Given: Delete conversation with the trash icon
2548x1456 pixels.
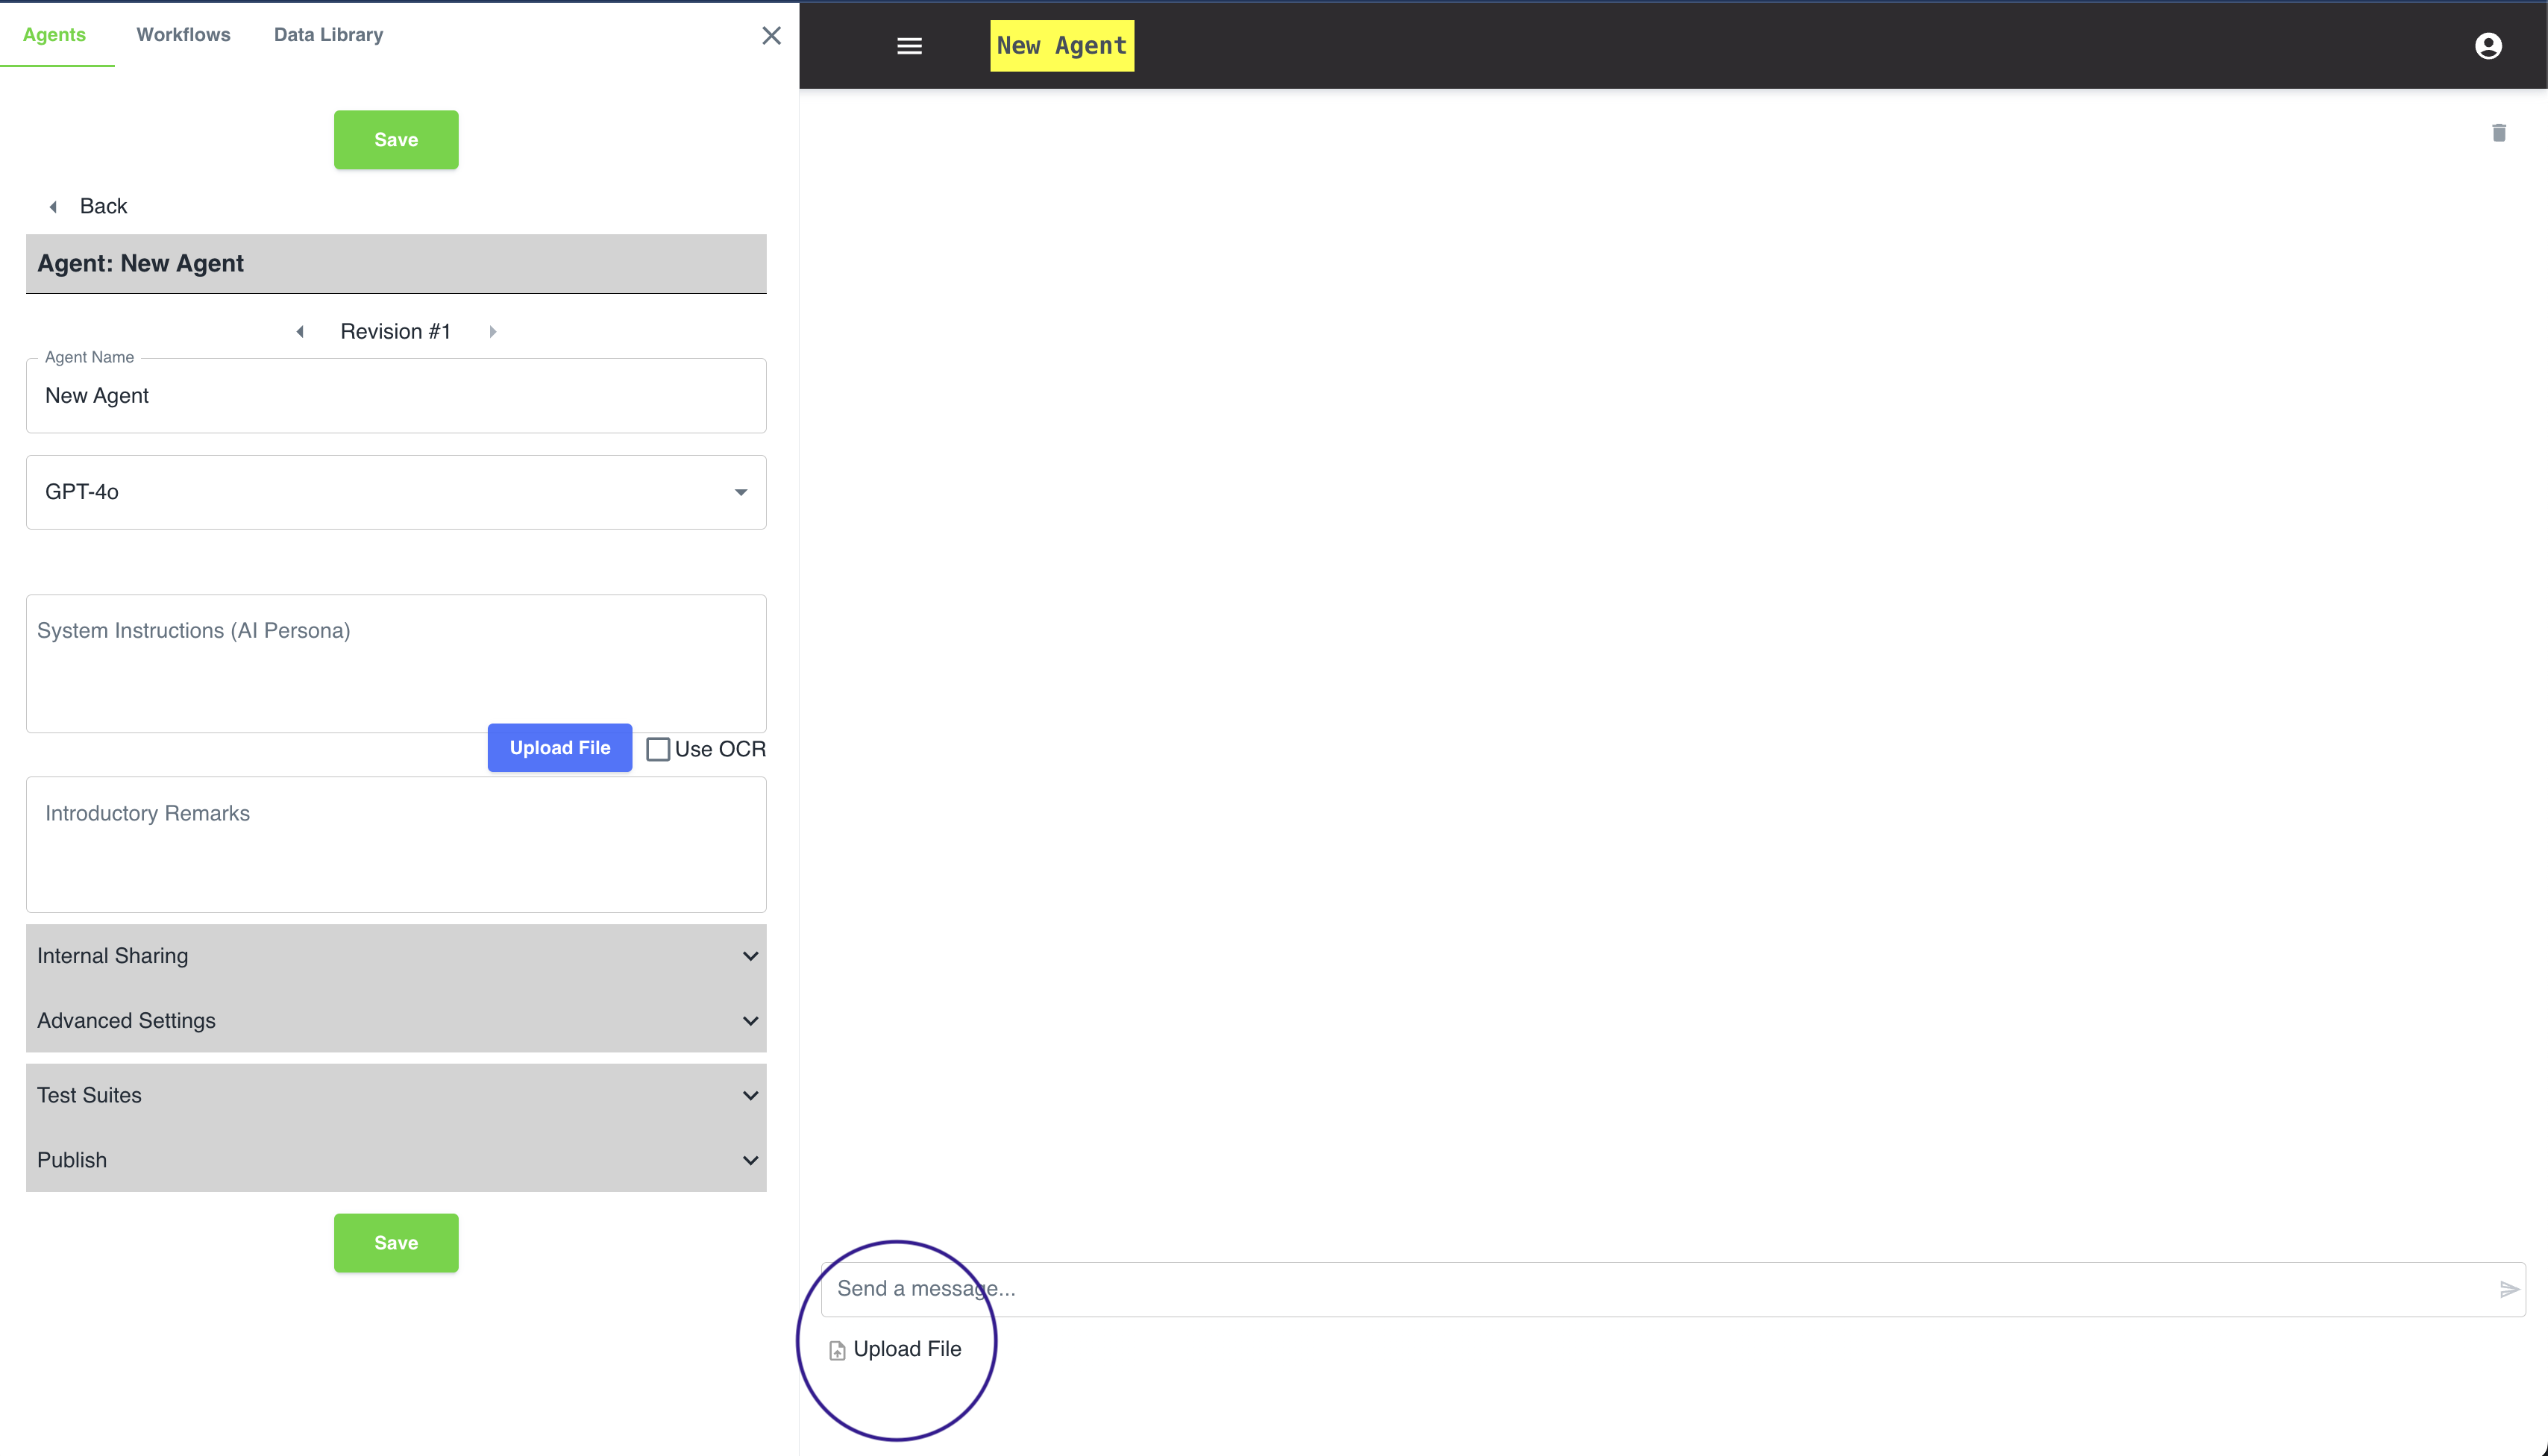Looking at the screenshot, I should coord(2499,133).
